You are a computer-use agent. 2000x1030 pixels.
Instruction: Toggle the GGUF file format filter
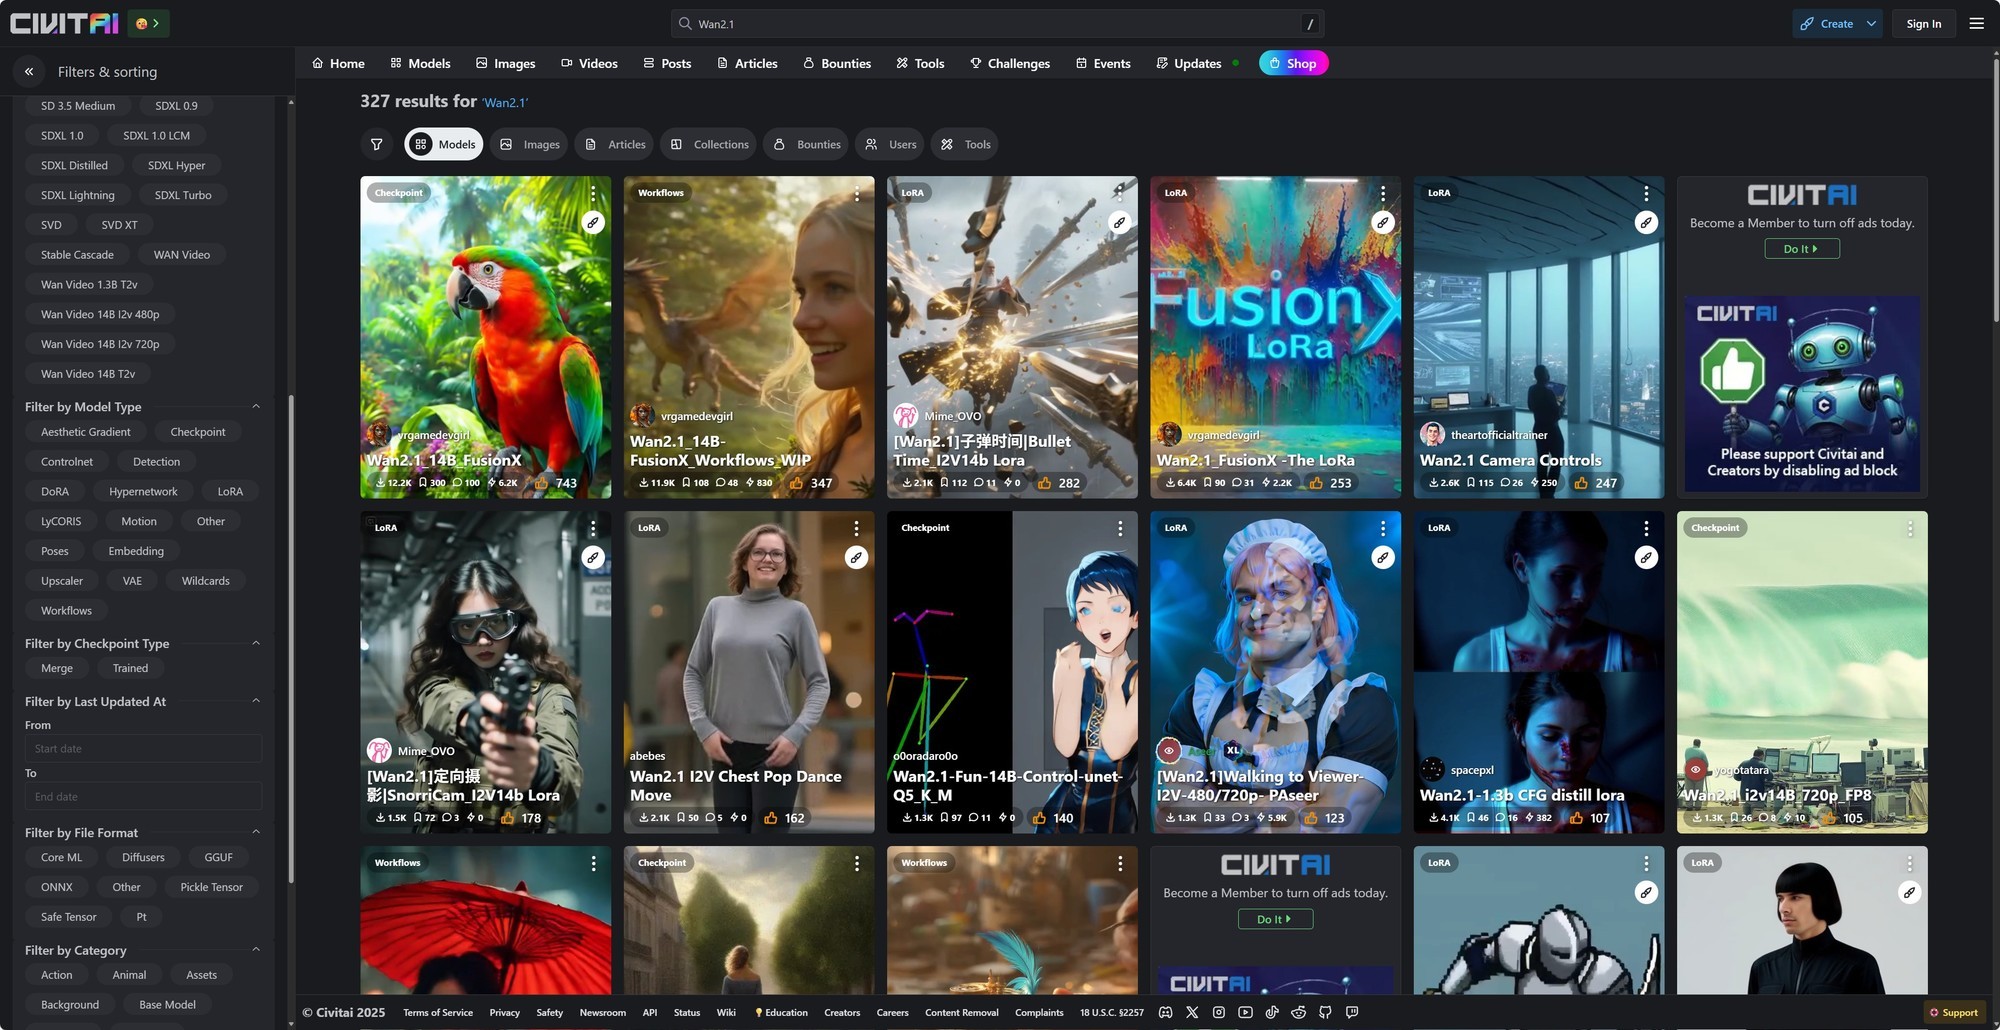[218, 857]
